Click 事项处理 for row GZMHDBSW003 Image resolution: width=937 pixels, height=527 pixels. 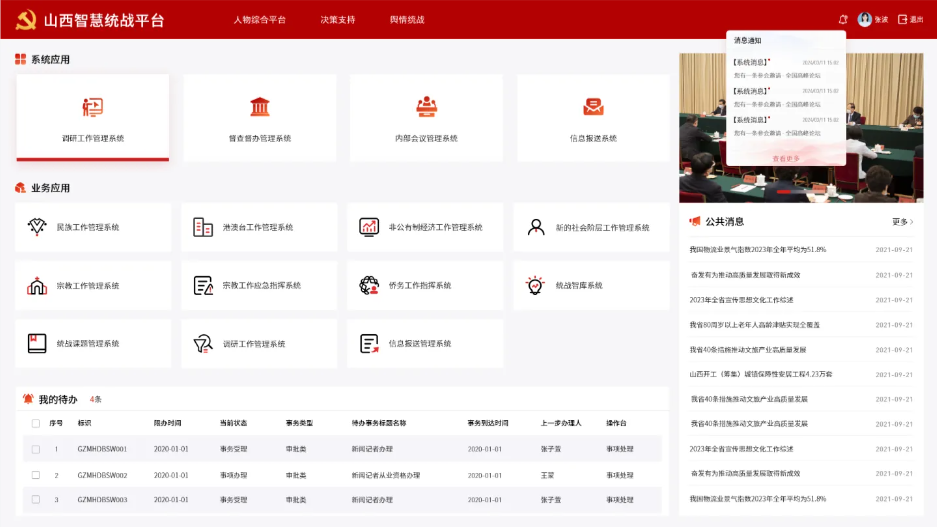pyautogui.click(x=619, y=499)
